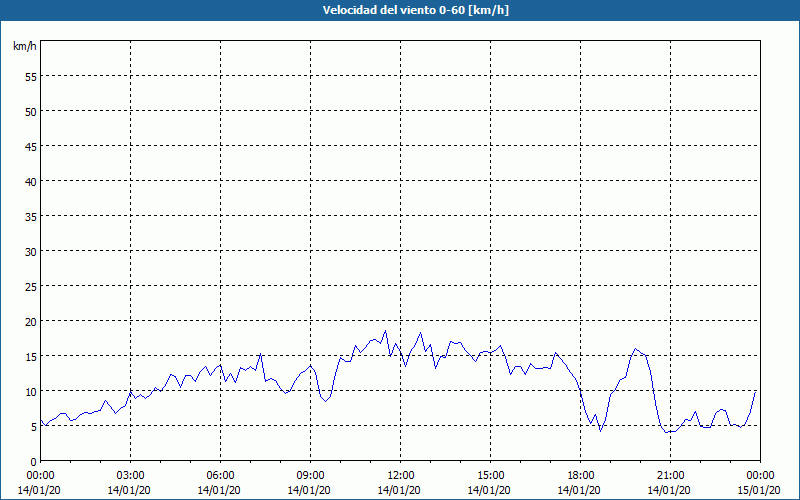800x500 pixels.
Task: Click the date 14/01/20 under 12:00
Action: [399, 490]
